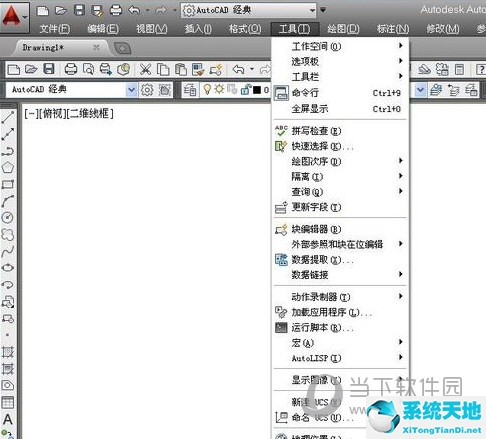Click Workspace Settings gear icon

click(147, 90)
